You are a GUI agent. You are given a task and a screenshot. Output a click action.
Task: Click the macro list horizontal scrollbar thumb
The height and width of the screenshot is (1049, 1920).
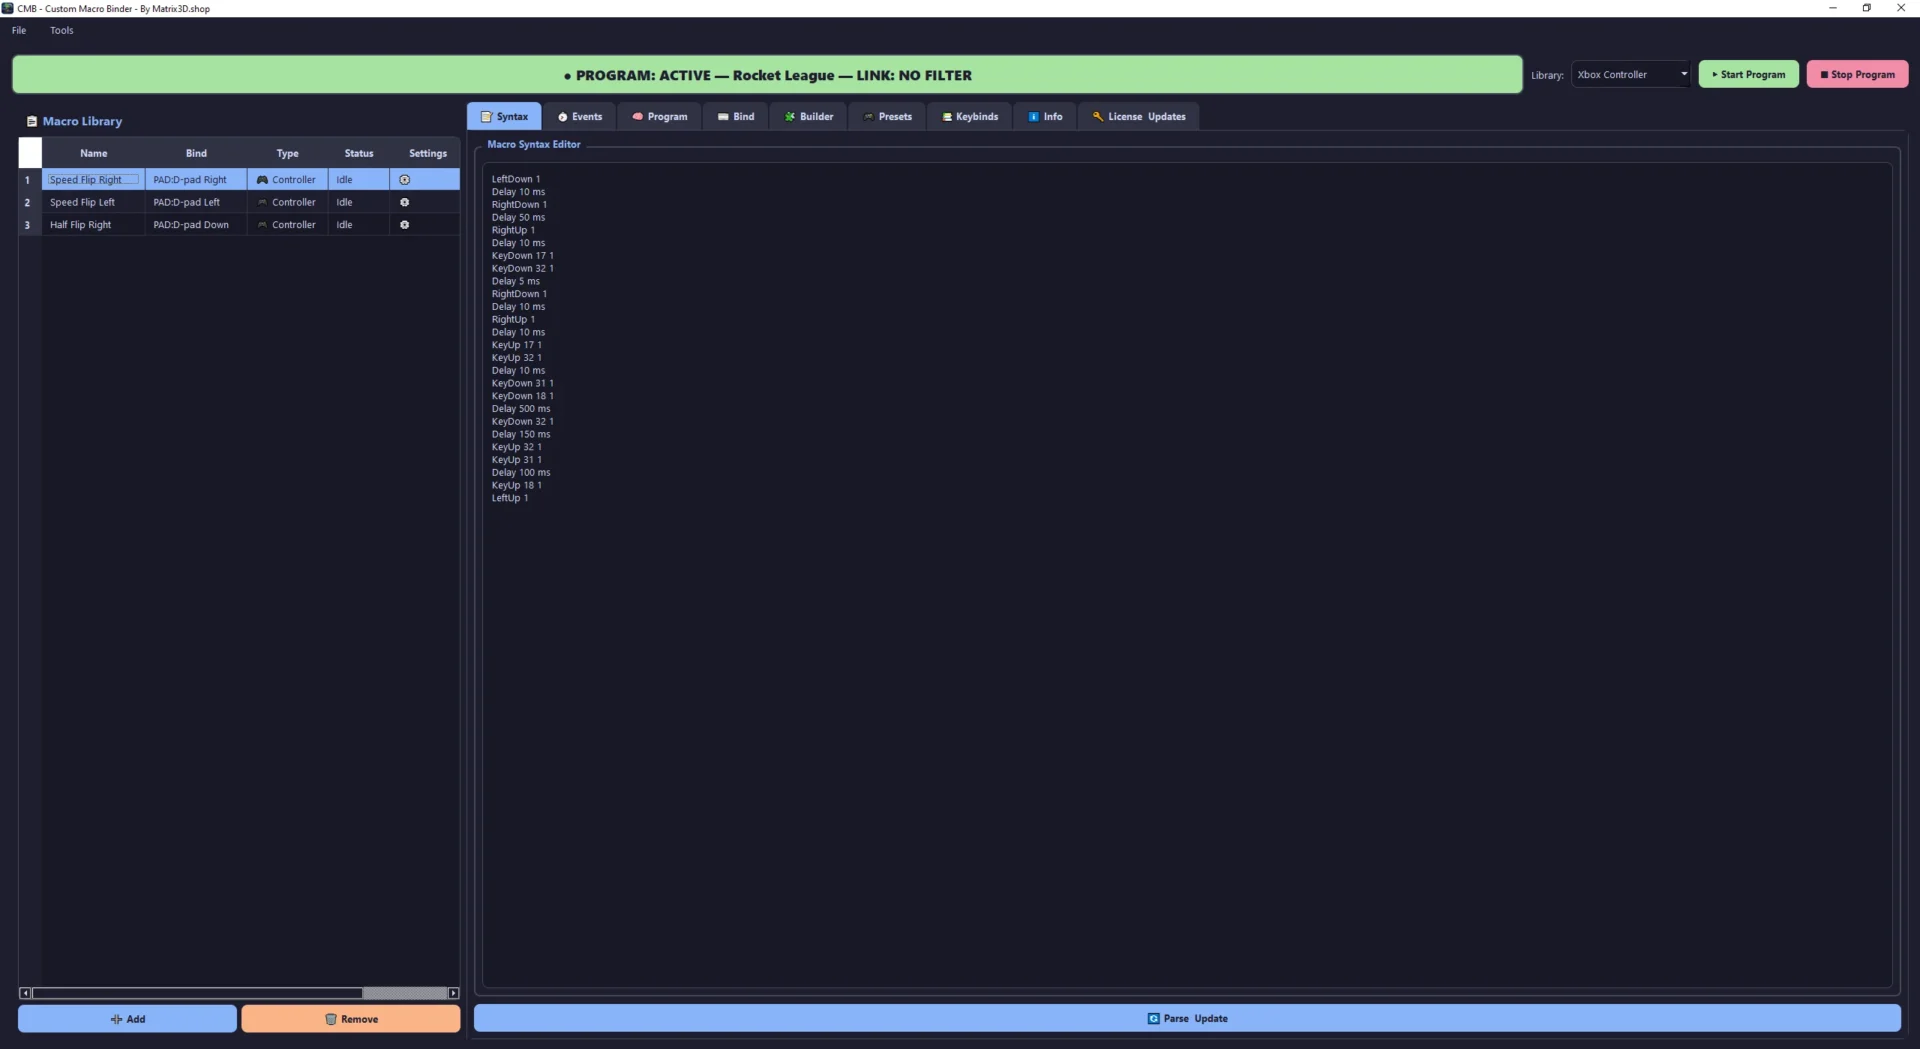pos(197,993)
